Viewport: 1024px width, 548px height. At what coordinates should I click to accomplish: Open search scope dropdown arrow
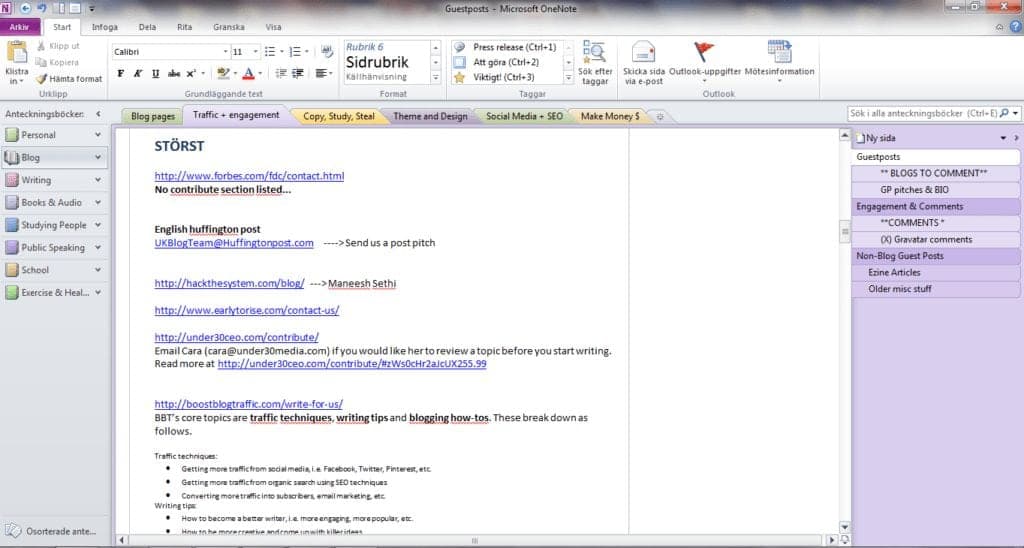click(x=1016, y=113)
